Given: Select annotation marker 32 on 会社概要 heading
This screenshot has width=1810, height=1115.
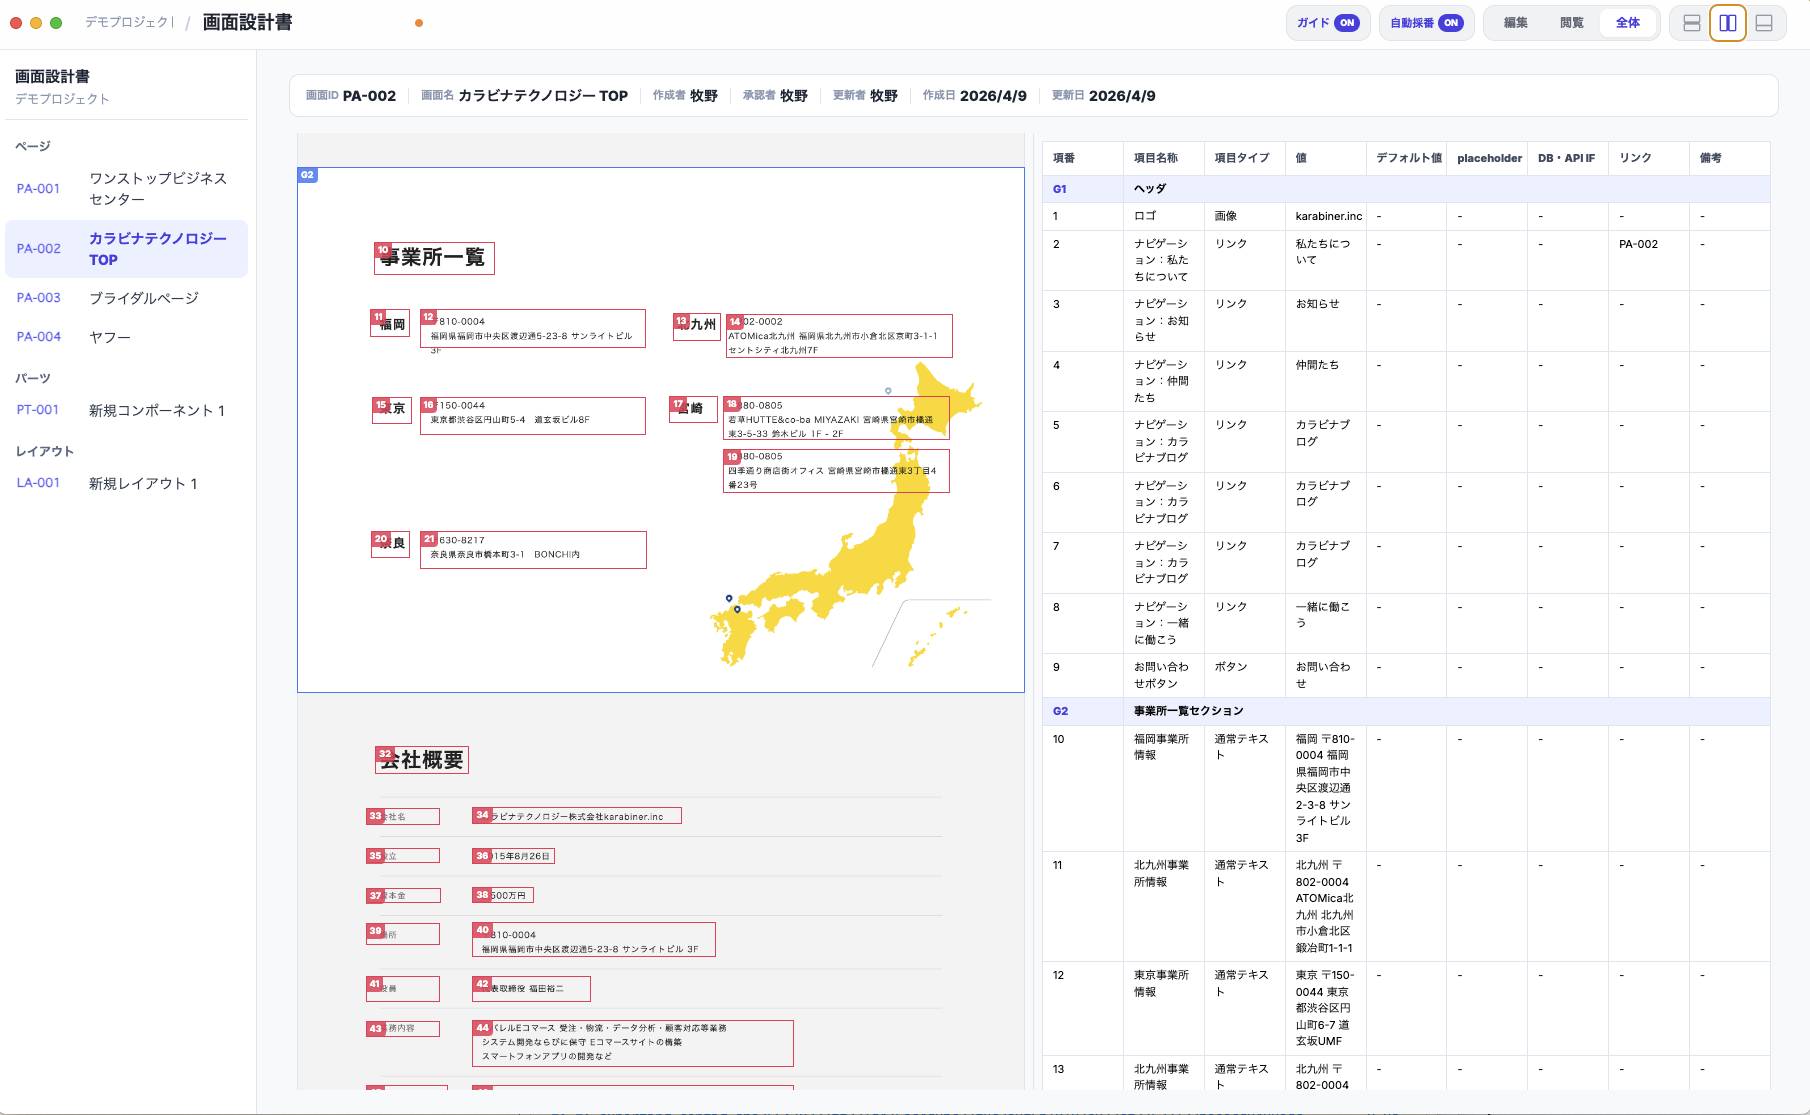Looking at the screenshot, I should (385, 754).
